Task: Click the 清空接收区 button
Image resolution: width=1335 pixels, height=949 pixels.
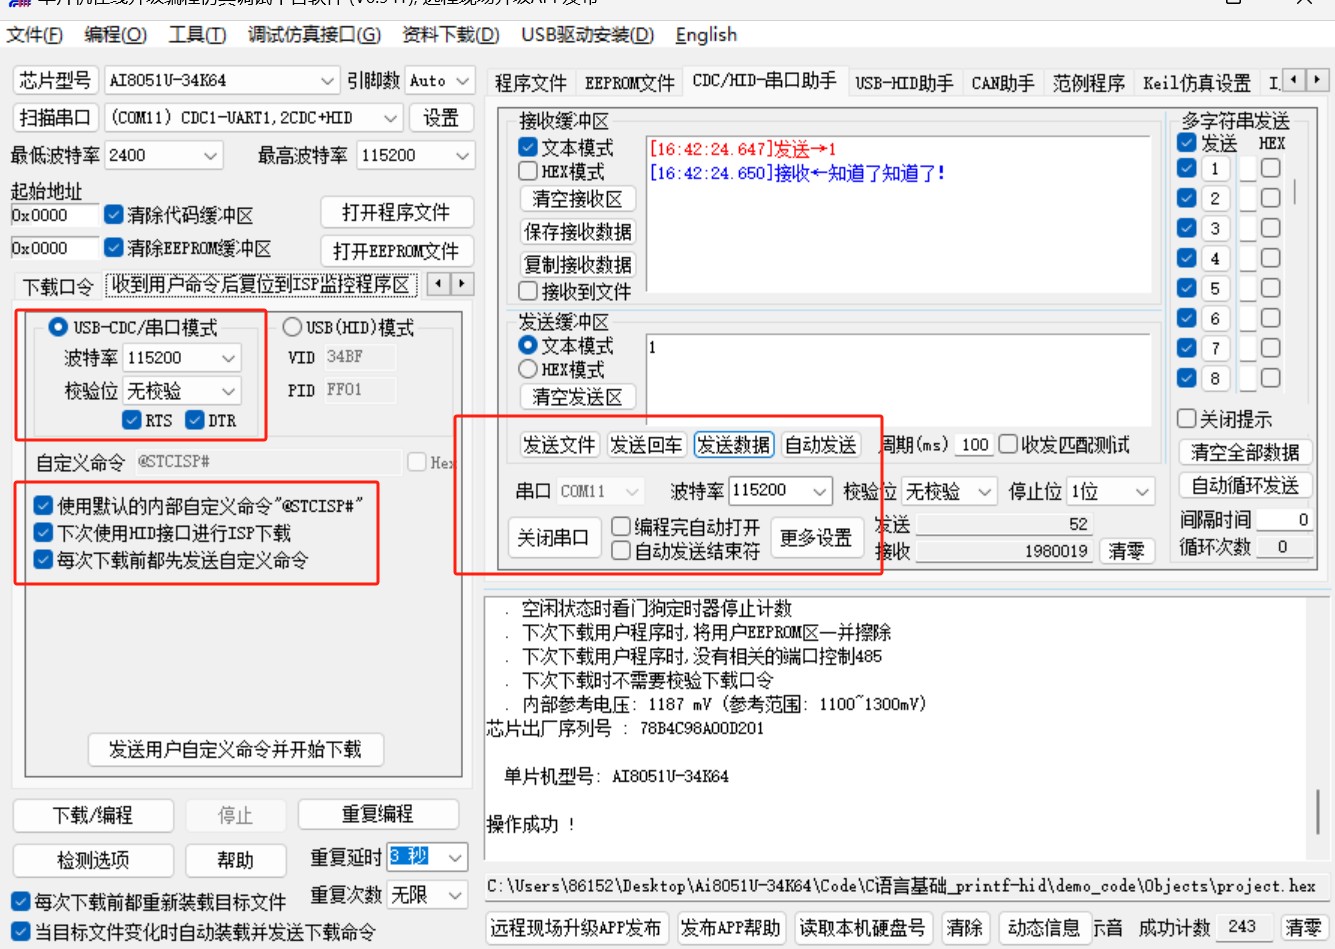Action: (577, 199)
